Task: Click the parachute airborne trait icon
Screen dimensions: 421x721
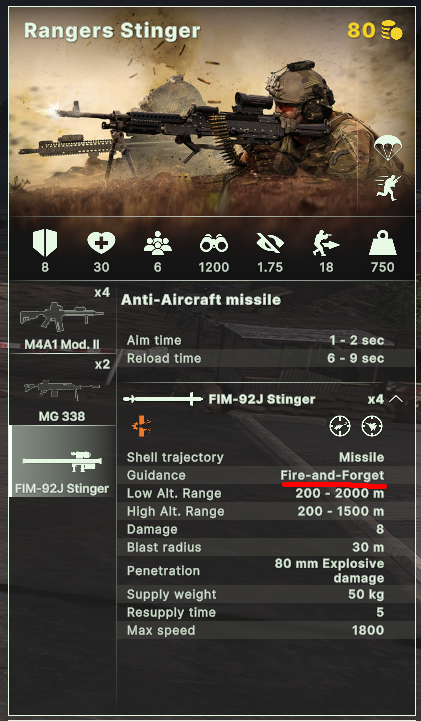Action: coord(388,148)
